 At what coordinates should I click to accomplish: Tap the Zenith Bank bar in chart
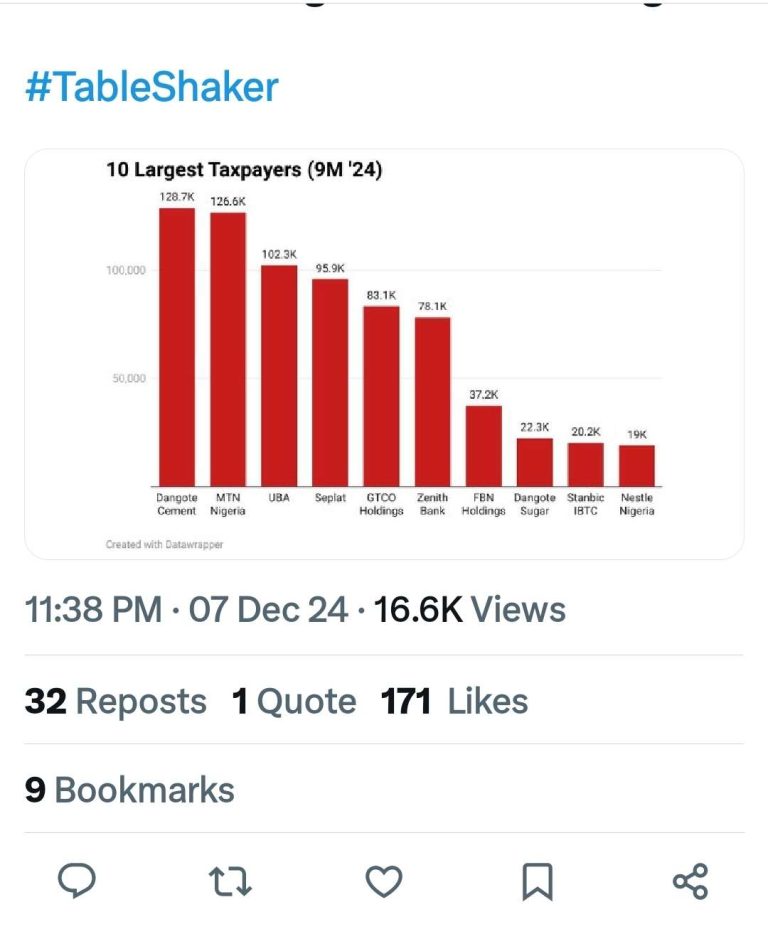point(433,400)
